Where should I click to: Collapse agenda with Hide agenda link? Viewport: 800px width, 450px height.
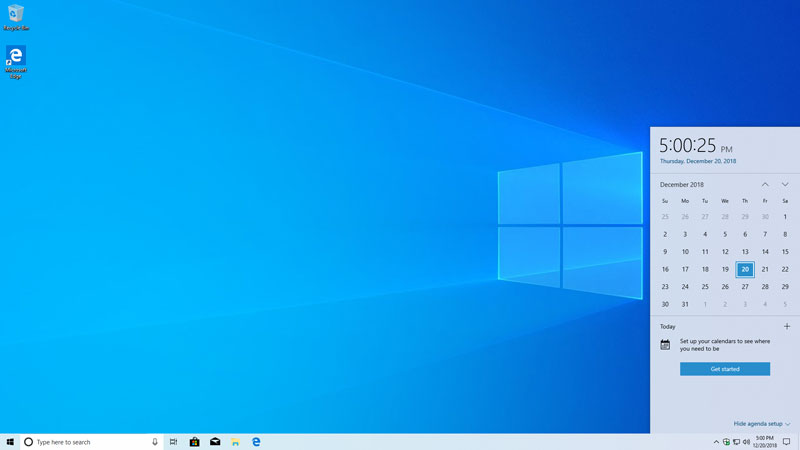coord(761,424)
